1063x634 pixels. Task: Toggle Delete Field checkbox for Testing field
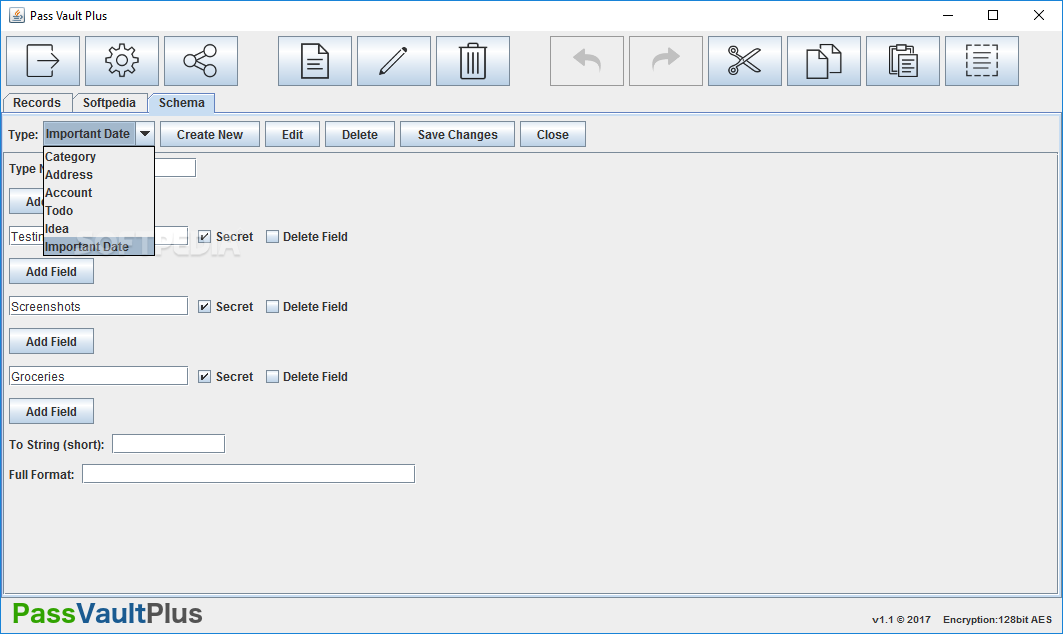273,237
